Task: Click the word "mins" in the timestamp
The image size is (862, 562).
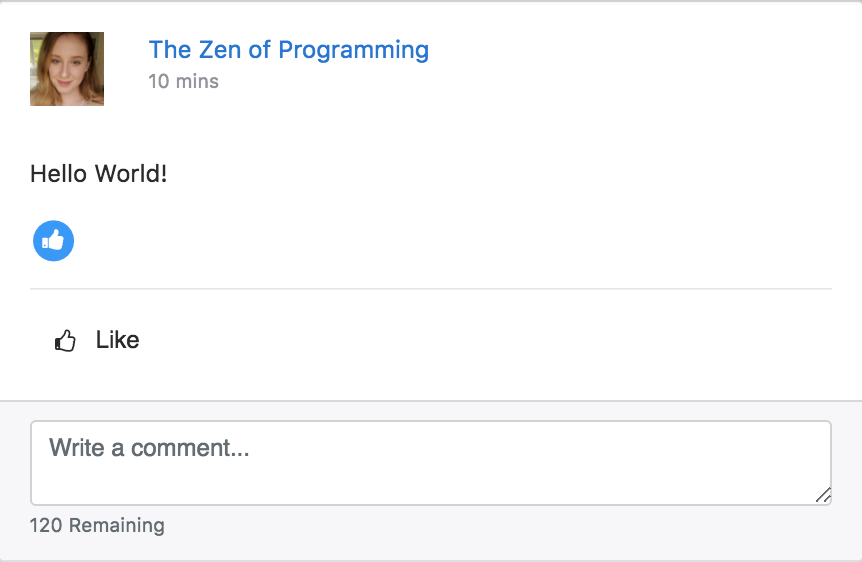Action: (x=197, y=81)
